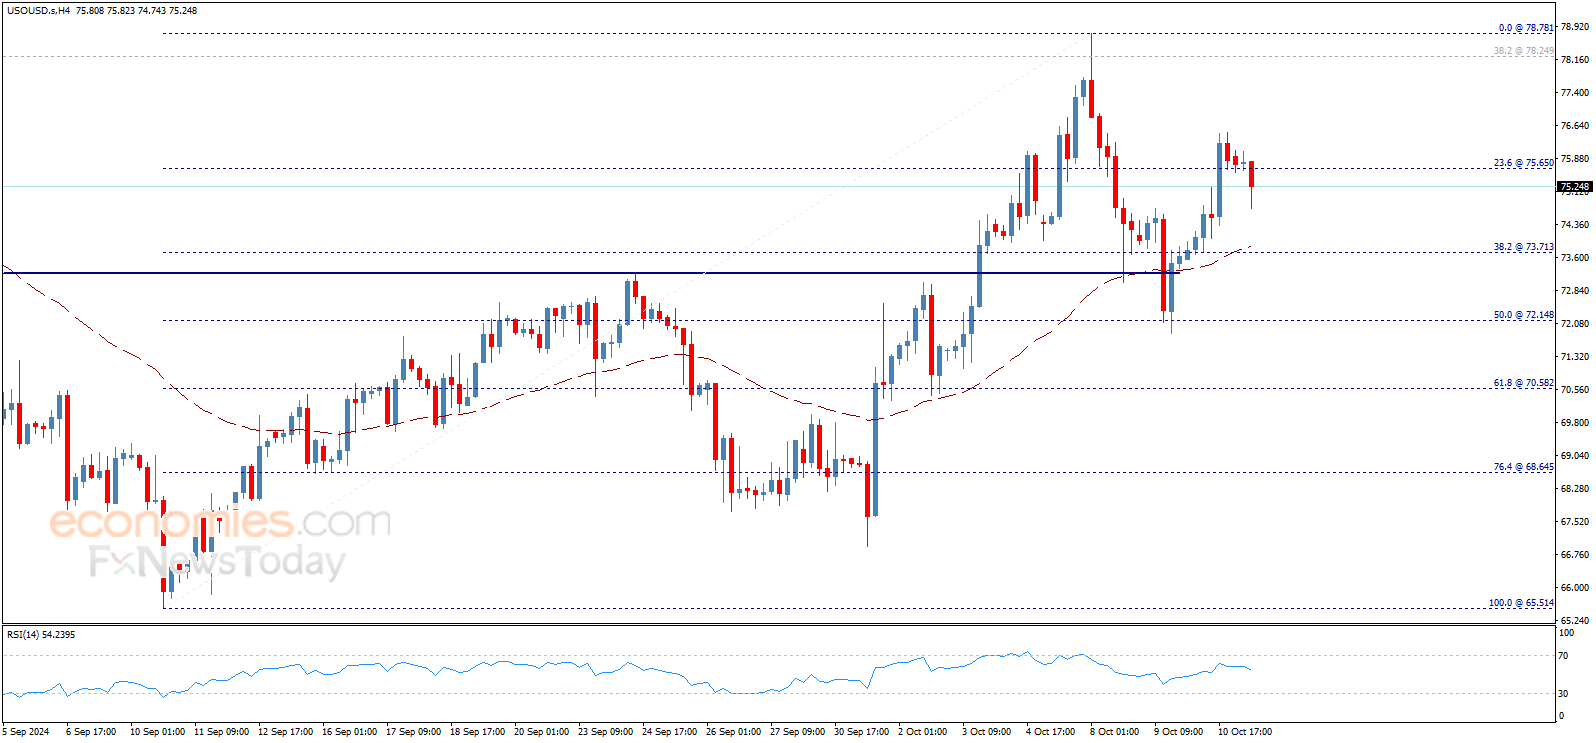Click 77.400 on the price axis

click(1575, 93)
